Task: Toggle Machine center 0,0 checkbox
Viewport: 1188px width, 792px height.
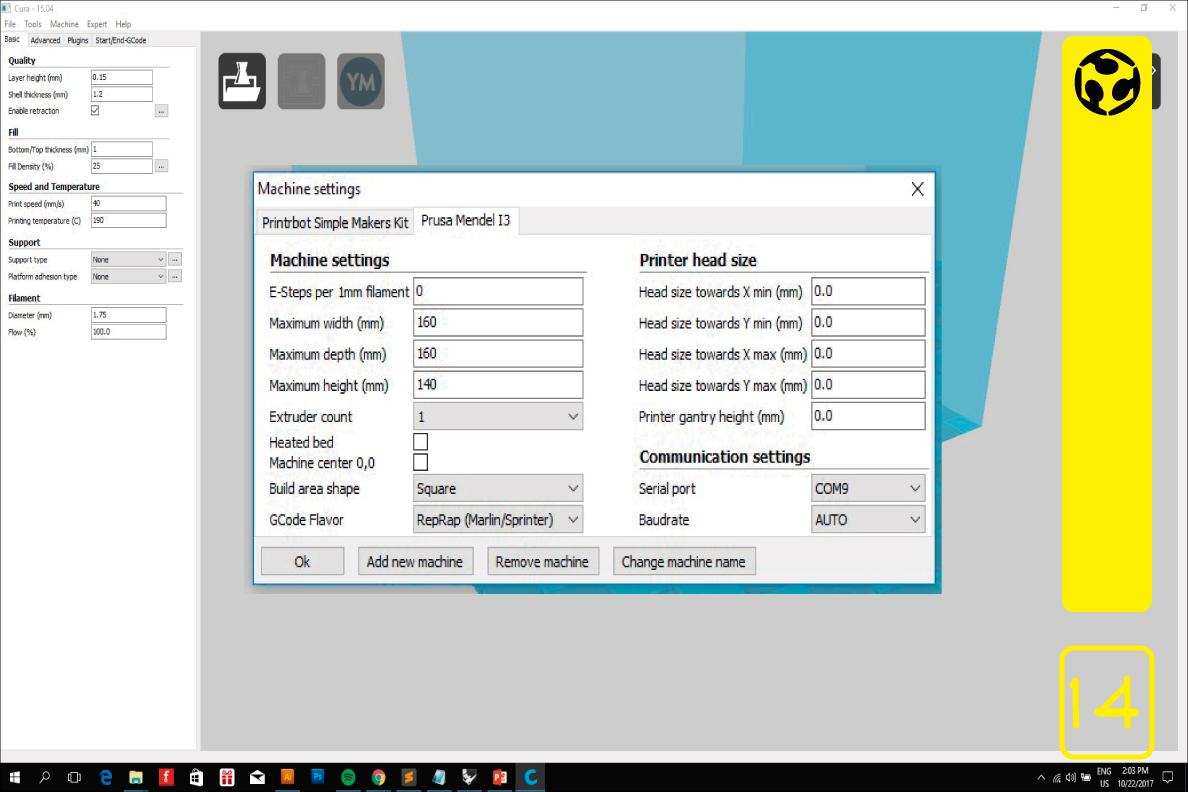Action: pyautogui.click(x=420, y=462)
